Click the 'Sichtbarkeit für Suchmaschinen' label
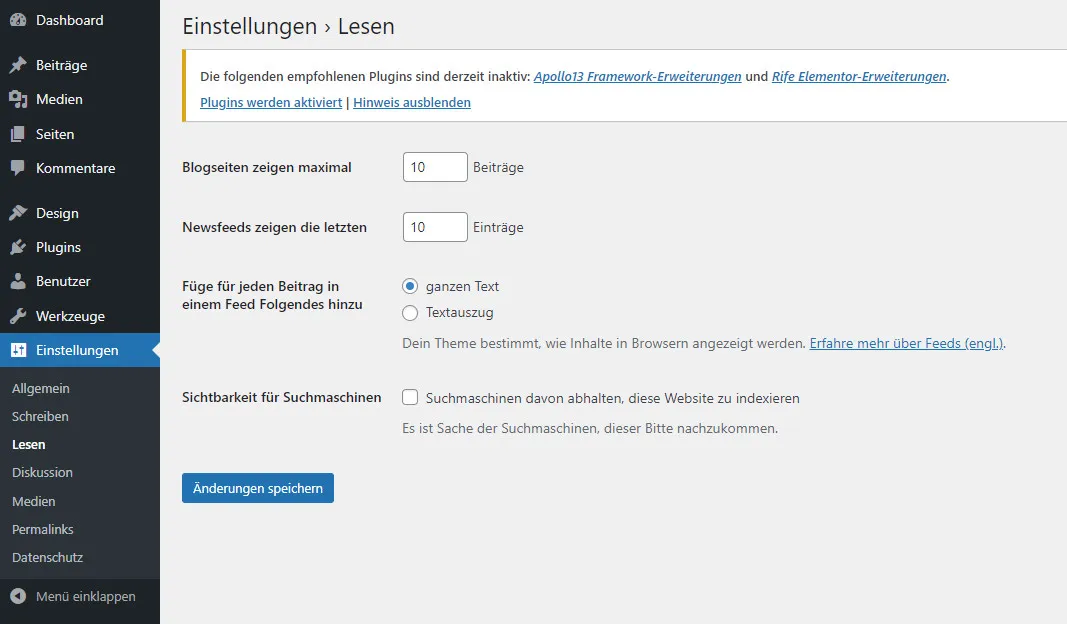This screenshot has width=1067, height=624. click(x=281, y=397)
